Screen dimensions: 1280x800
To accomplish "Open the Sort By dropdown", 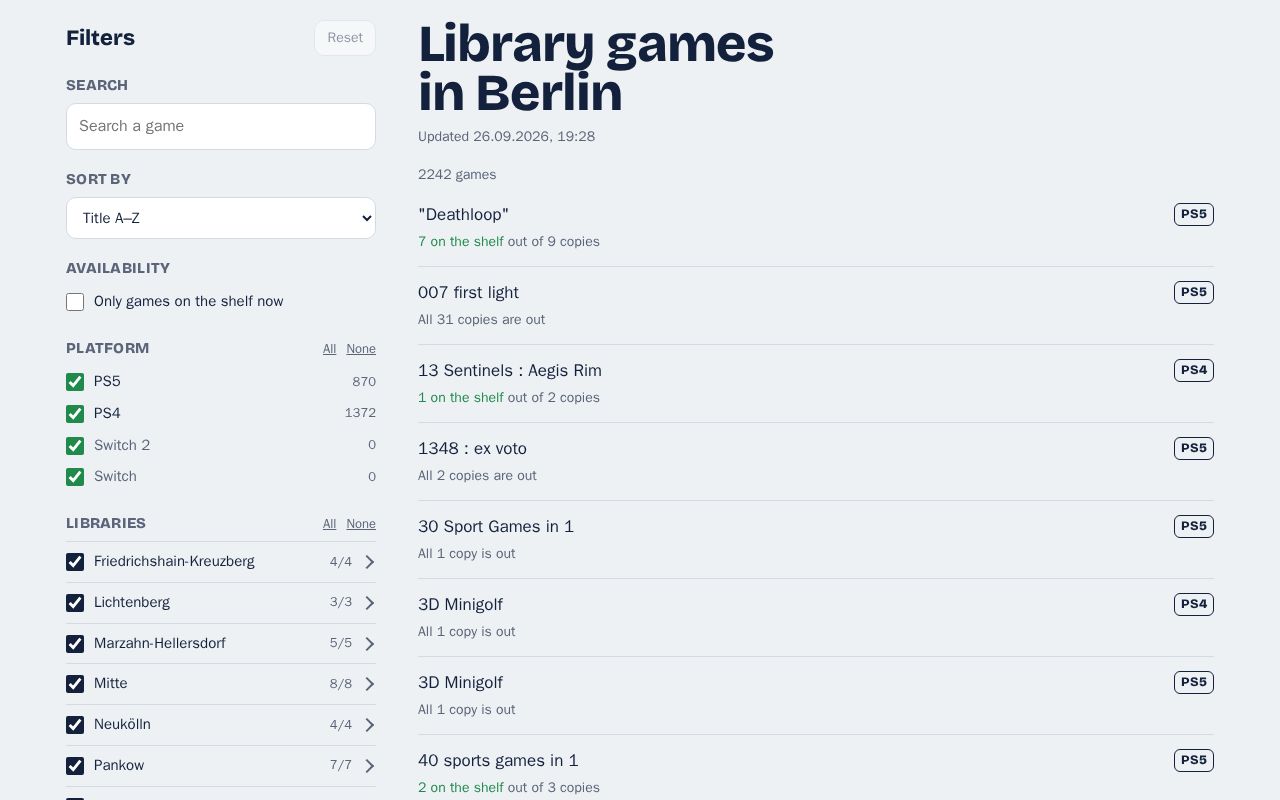I will click(x=221, y=218).
